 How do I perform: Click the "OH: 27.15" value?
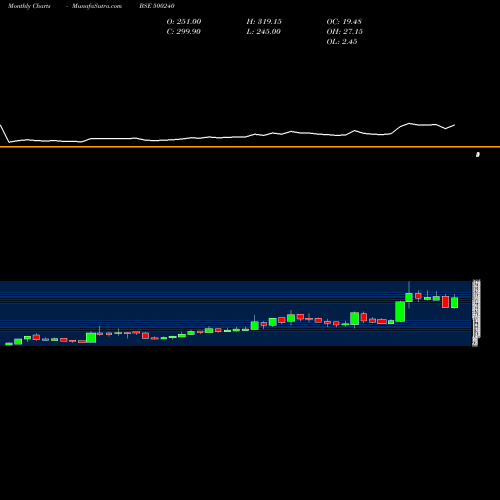[x=345, y=32]
